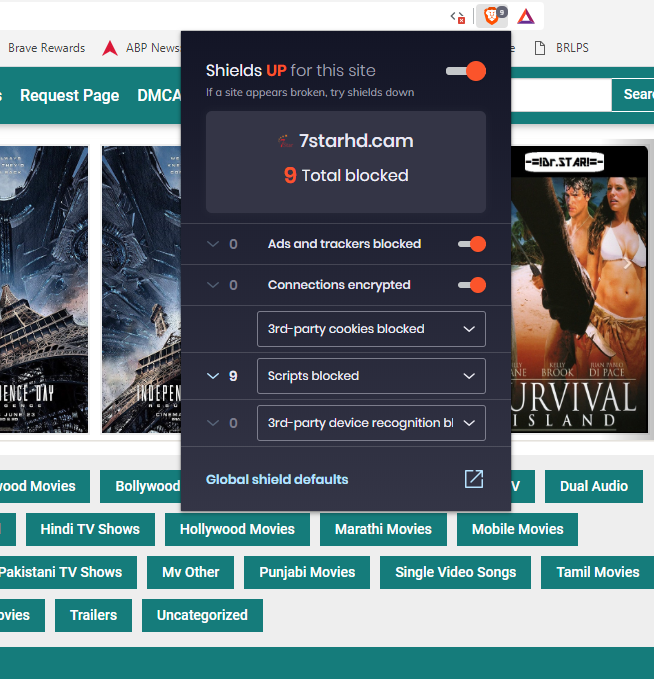654x679 pixels.
Task: Open the Brave Rewards triangle icon
Action: (526, 16)
